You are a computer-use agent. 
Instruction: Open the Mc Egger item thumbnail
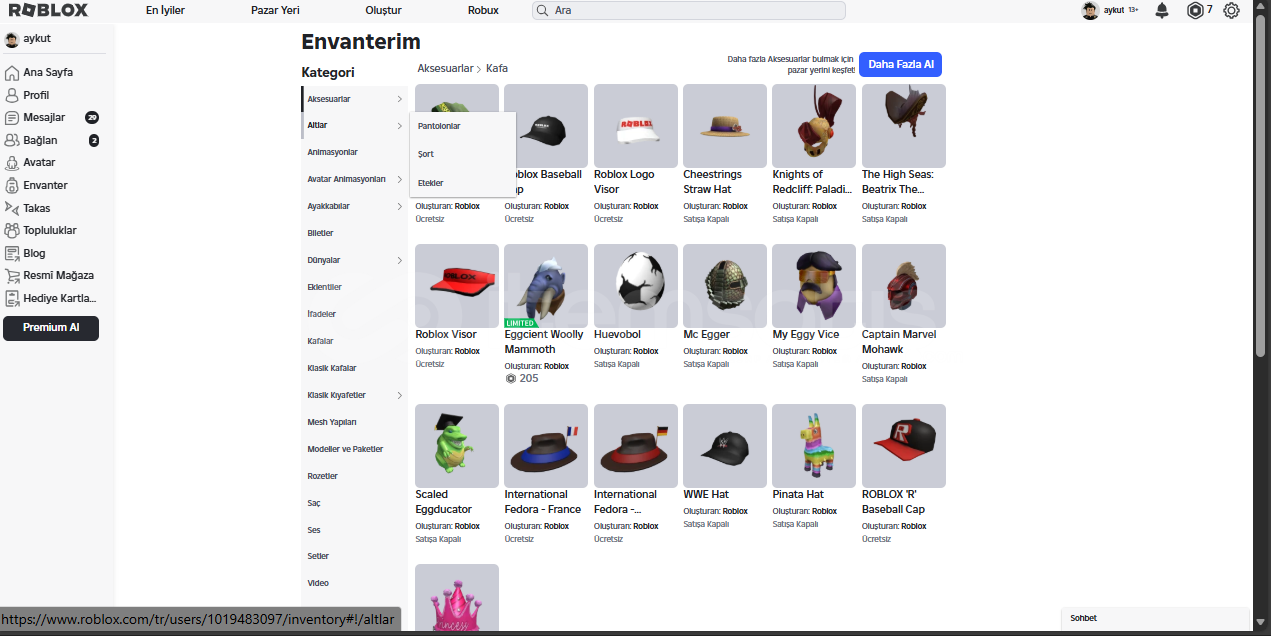(x=725, y=286)
